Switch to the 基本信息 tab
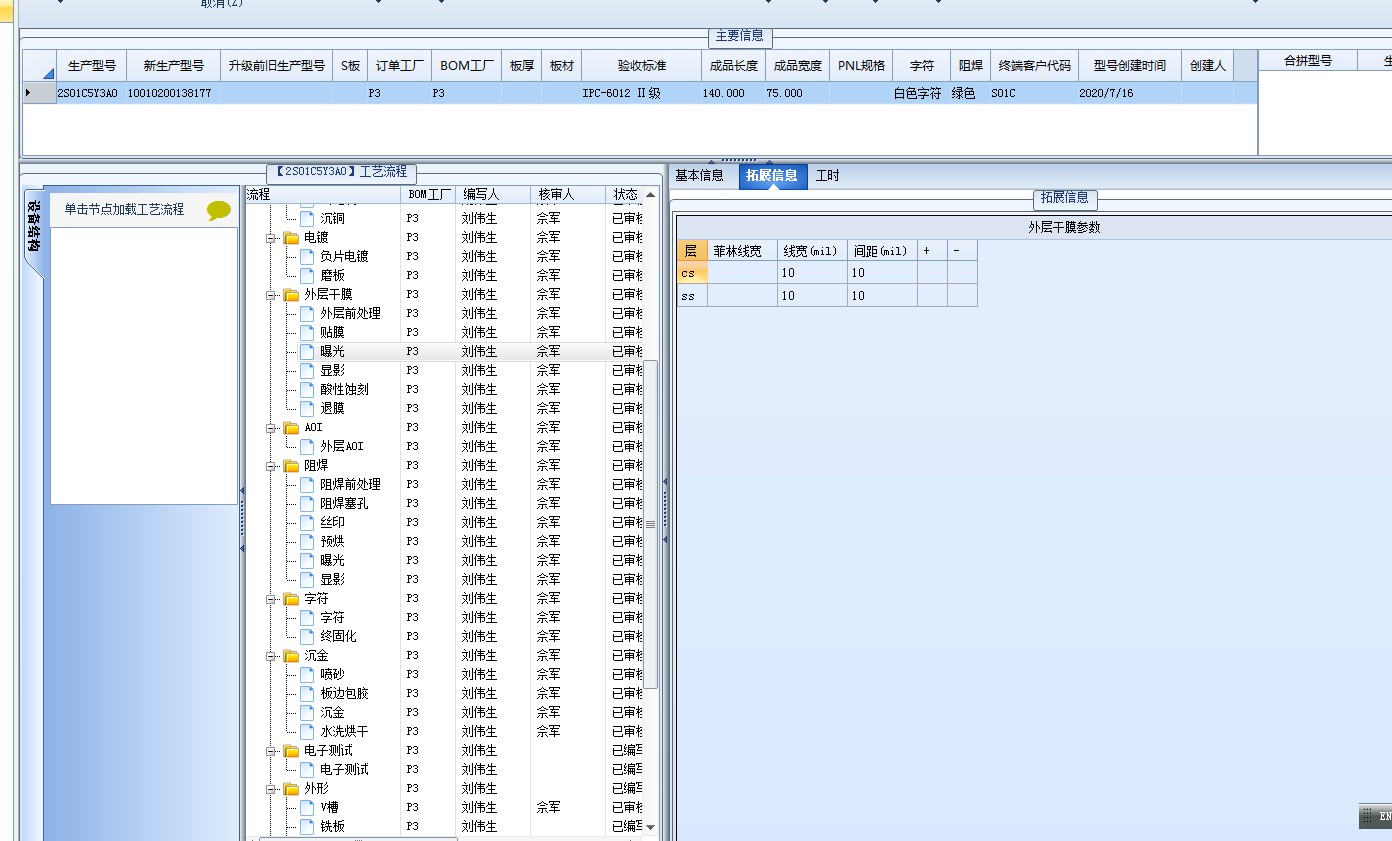This screenshot has width=1392, height=841. [x=699, y=176]
